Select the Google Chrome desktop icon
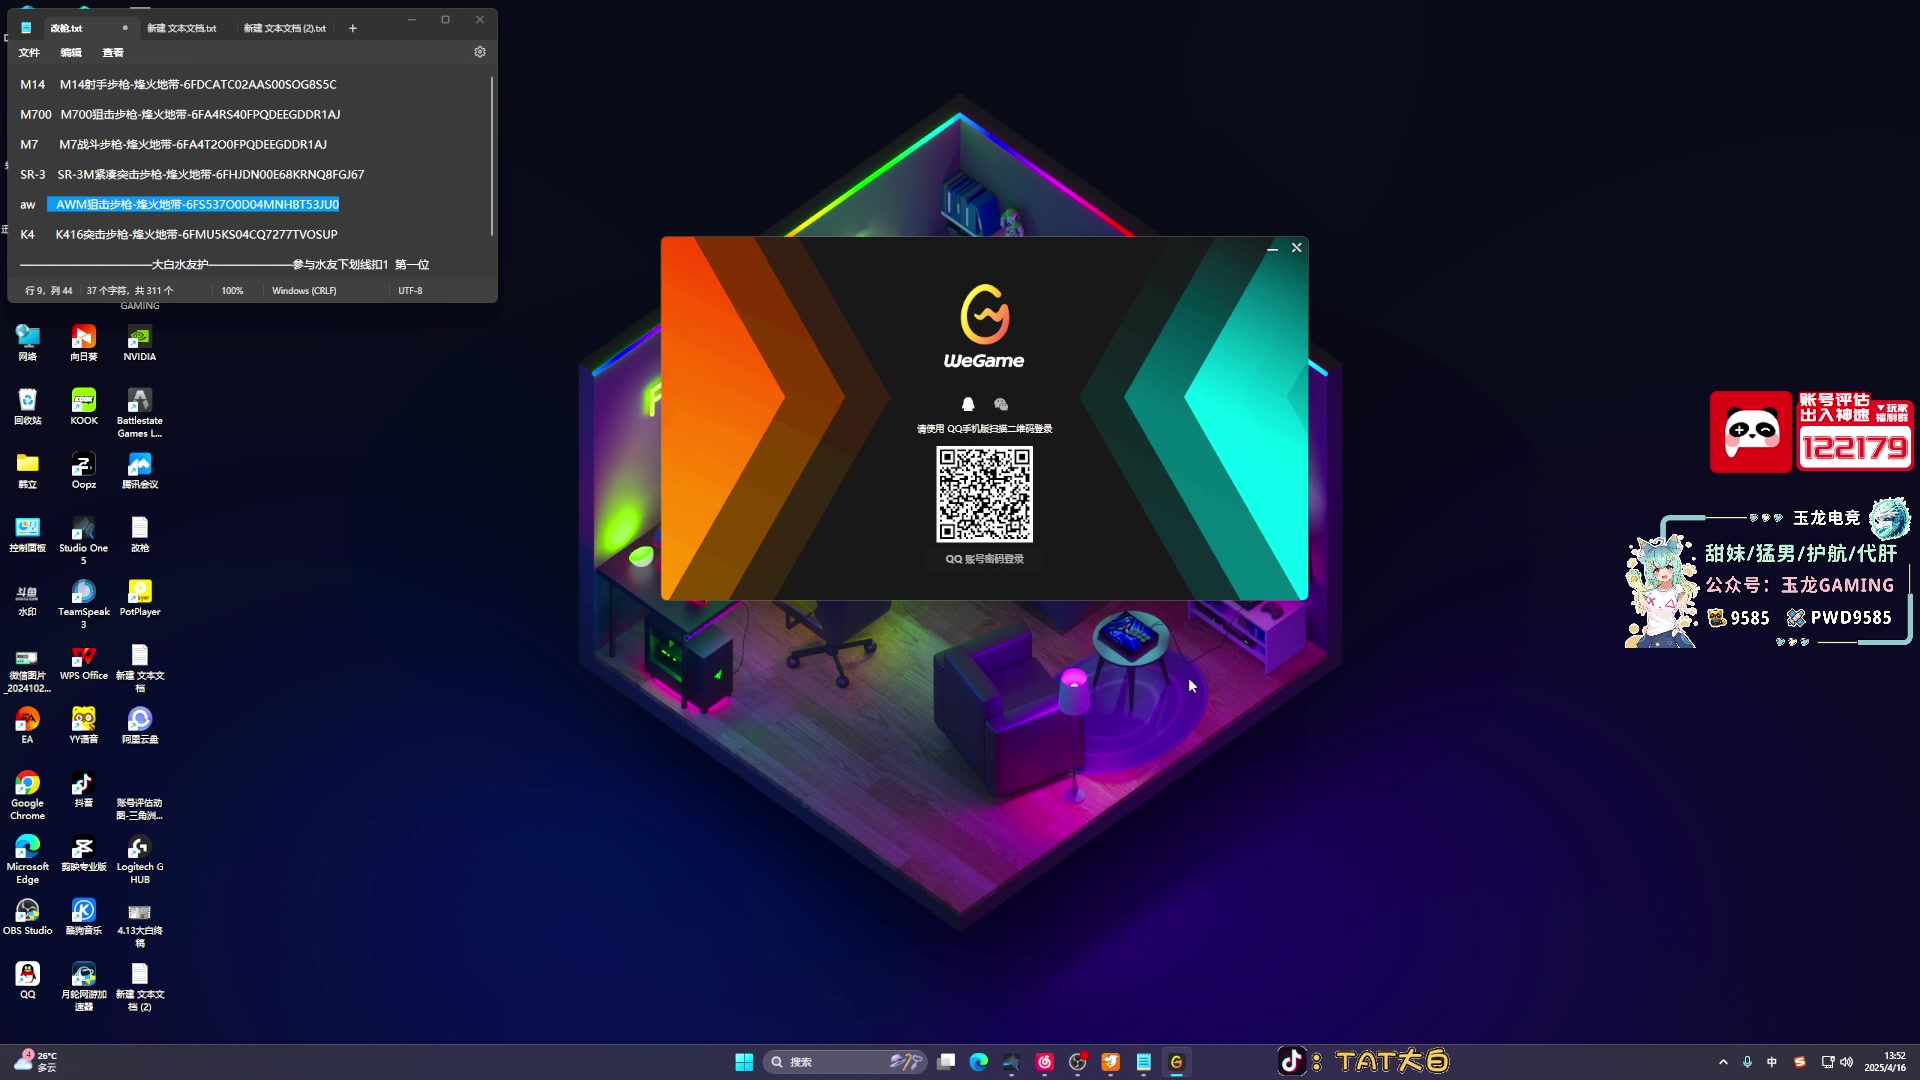 point(28,796)
